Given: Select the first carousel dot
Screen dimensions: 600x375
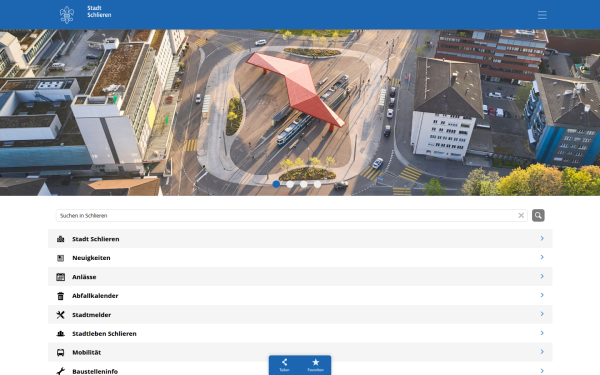Looking at the screenshot, I should tap(276, 184).
